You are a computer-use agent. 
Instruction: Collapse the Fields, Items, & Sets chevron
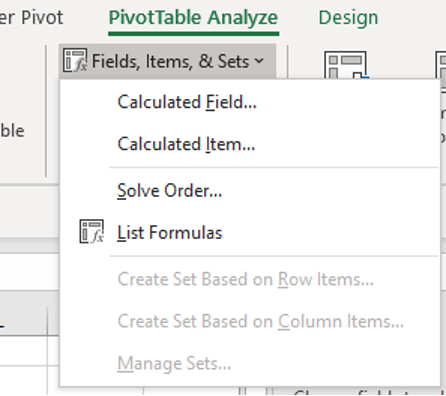259,61
